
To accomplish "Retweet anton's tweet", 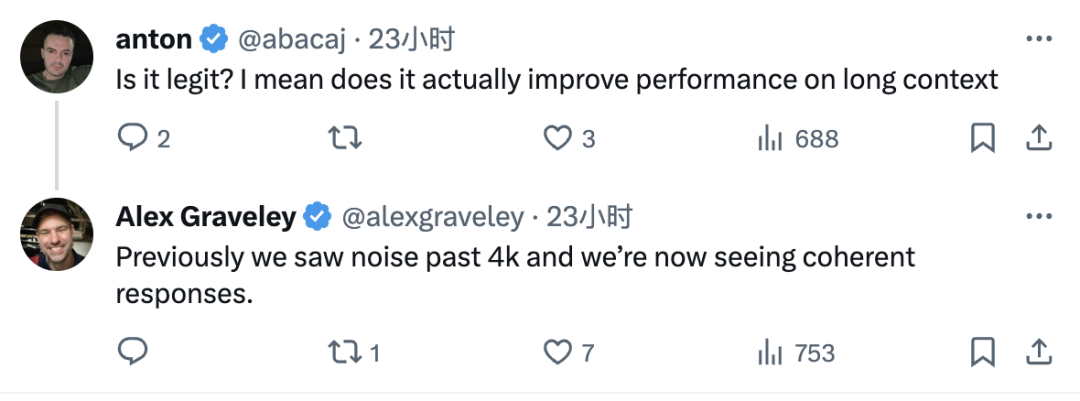I will [345, 139].
